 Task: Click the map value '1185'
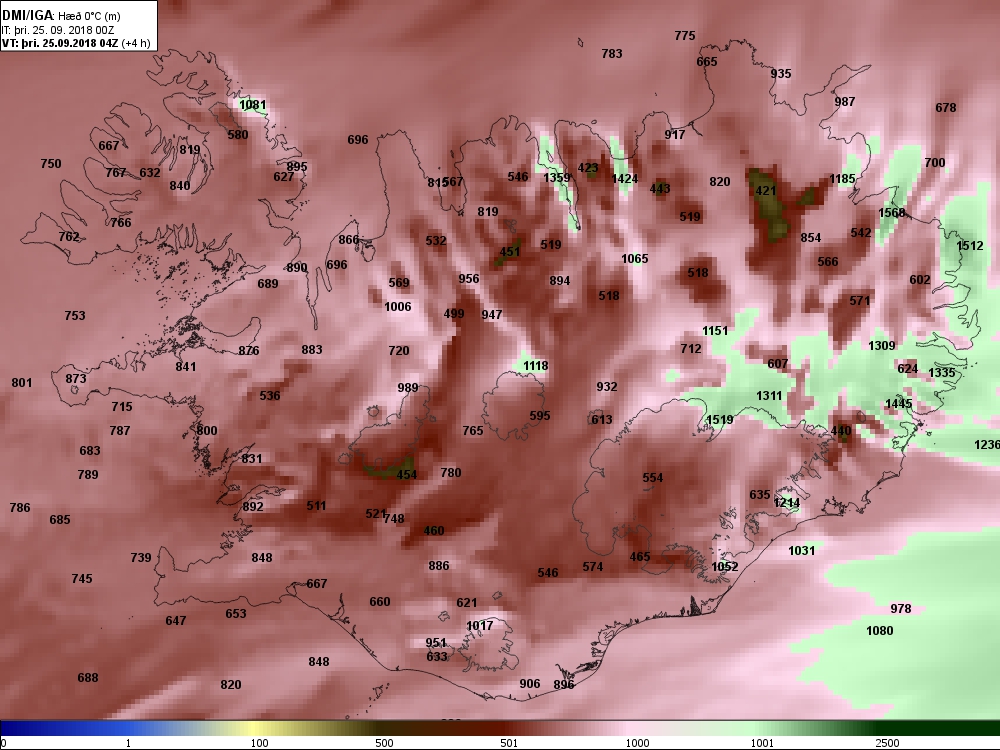tap(842, 179)
